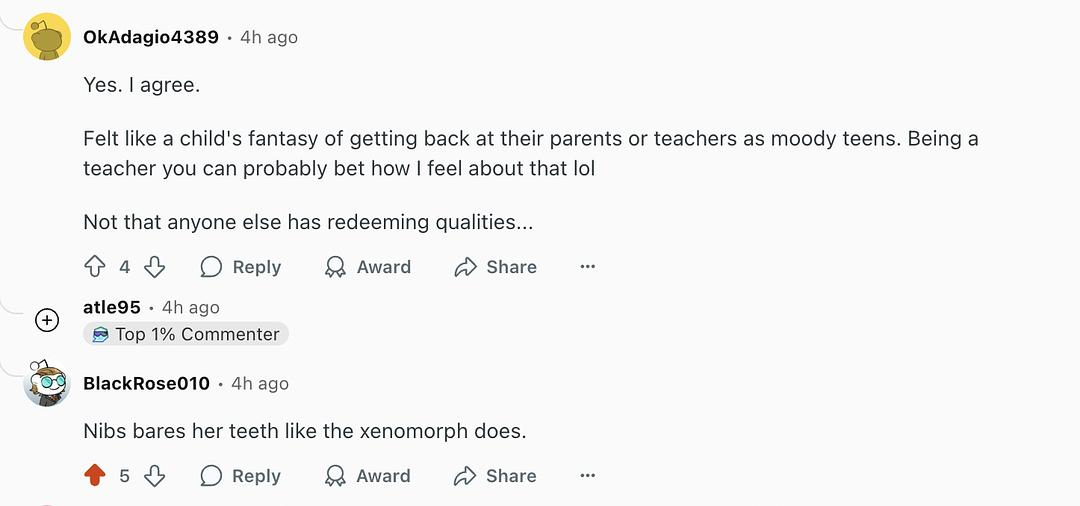Click OkAdagio4389's yellow avatar

(47, 38)
